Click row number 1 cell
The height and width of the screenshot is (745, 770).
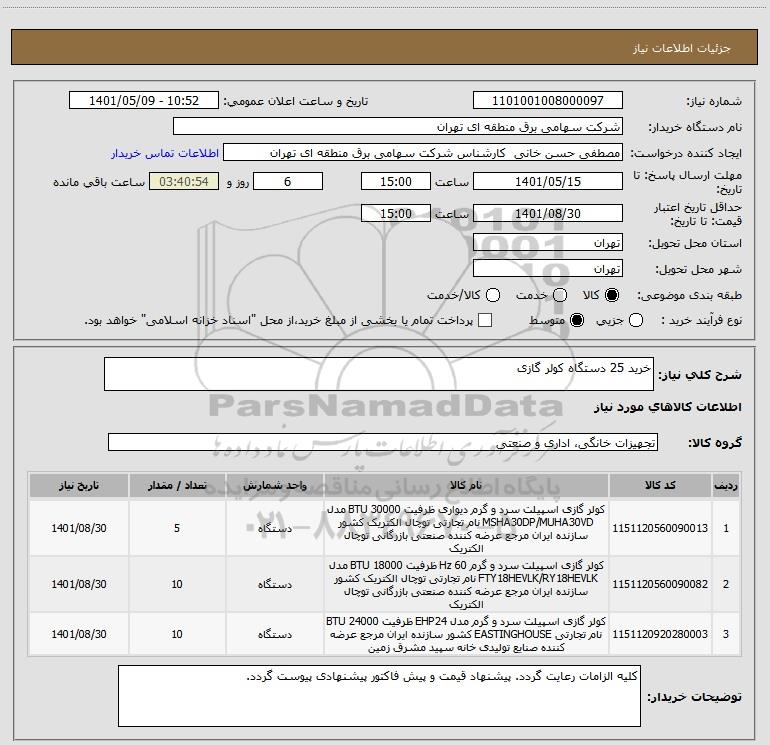726,528
